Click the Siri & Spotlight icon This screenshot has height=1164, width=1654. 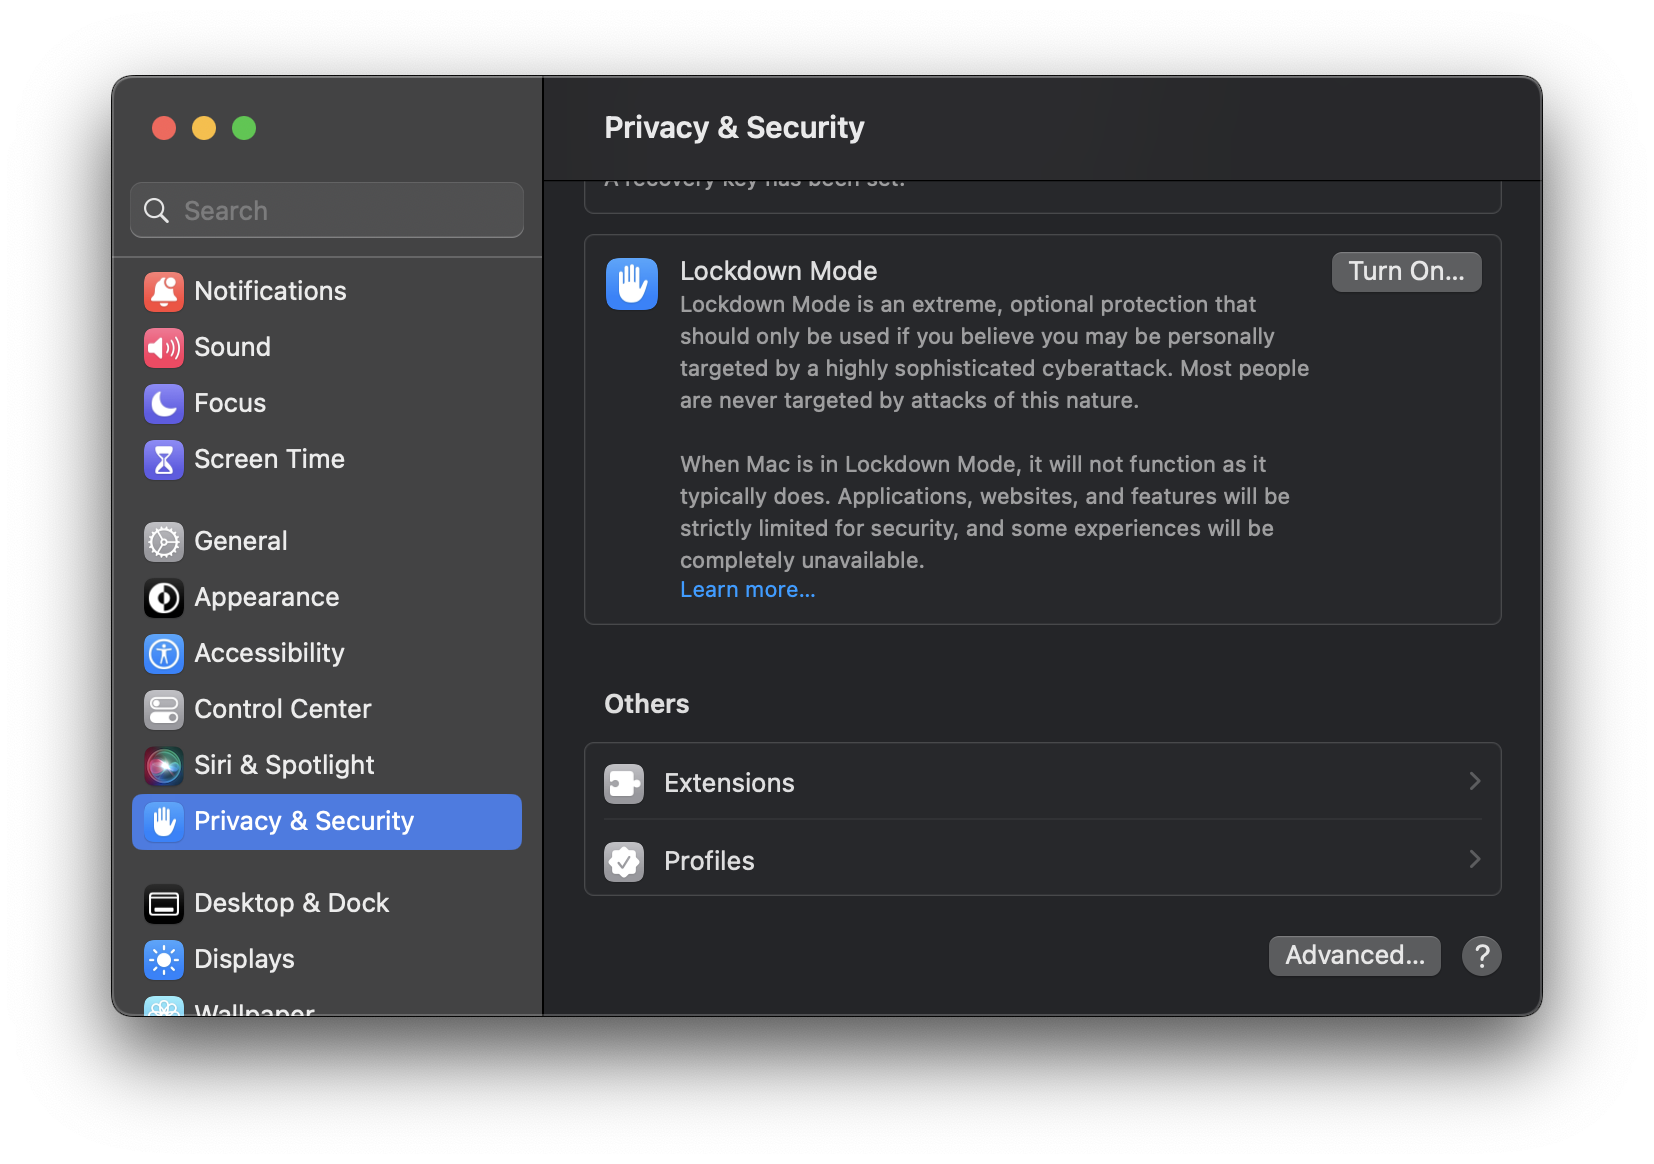pos(164,765)
